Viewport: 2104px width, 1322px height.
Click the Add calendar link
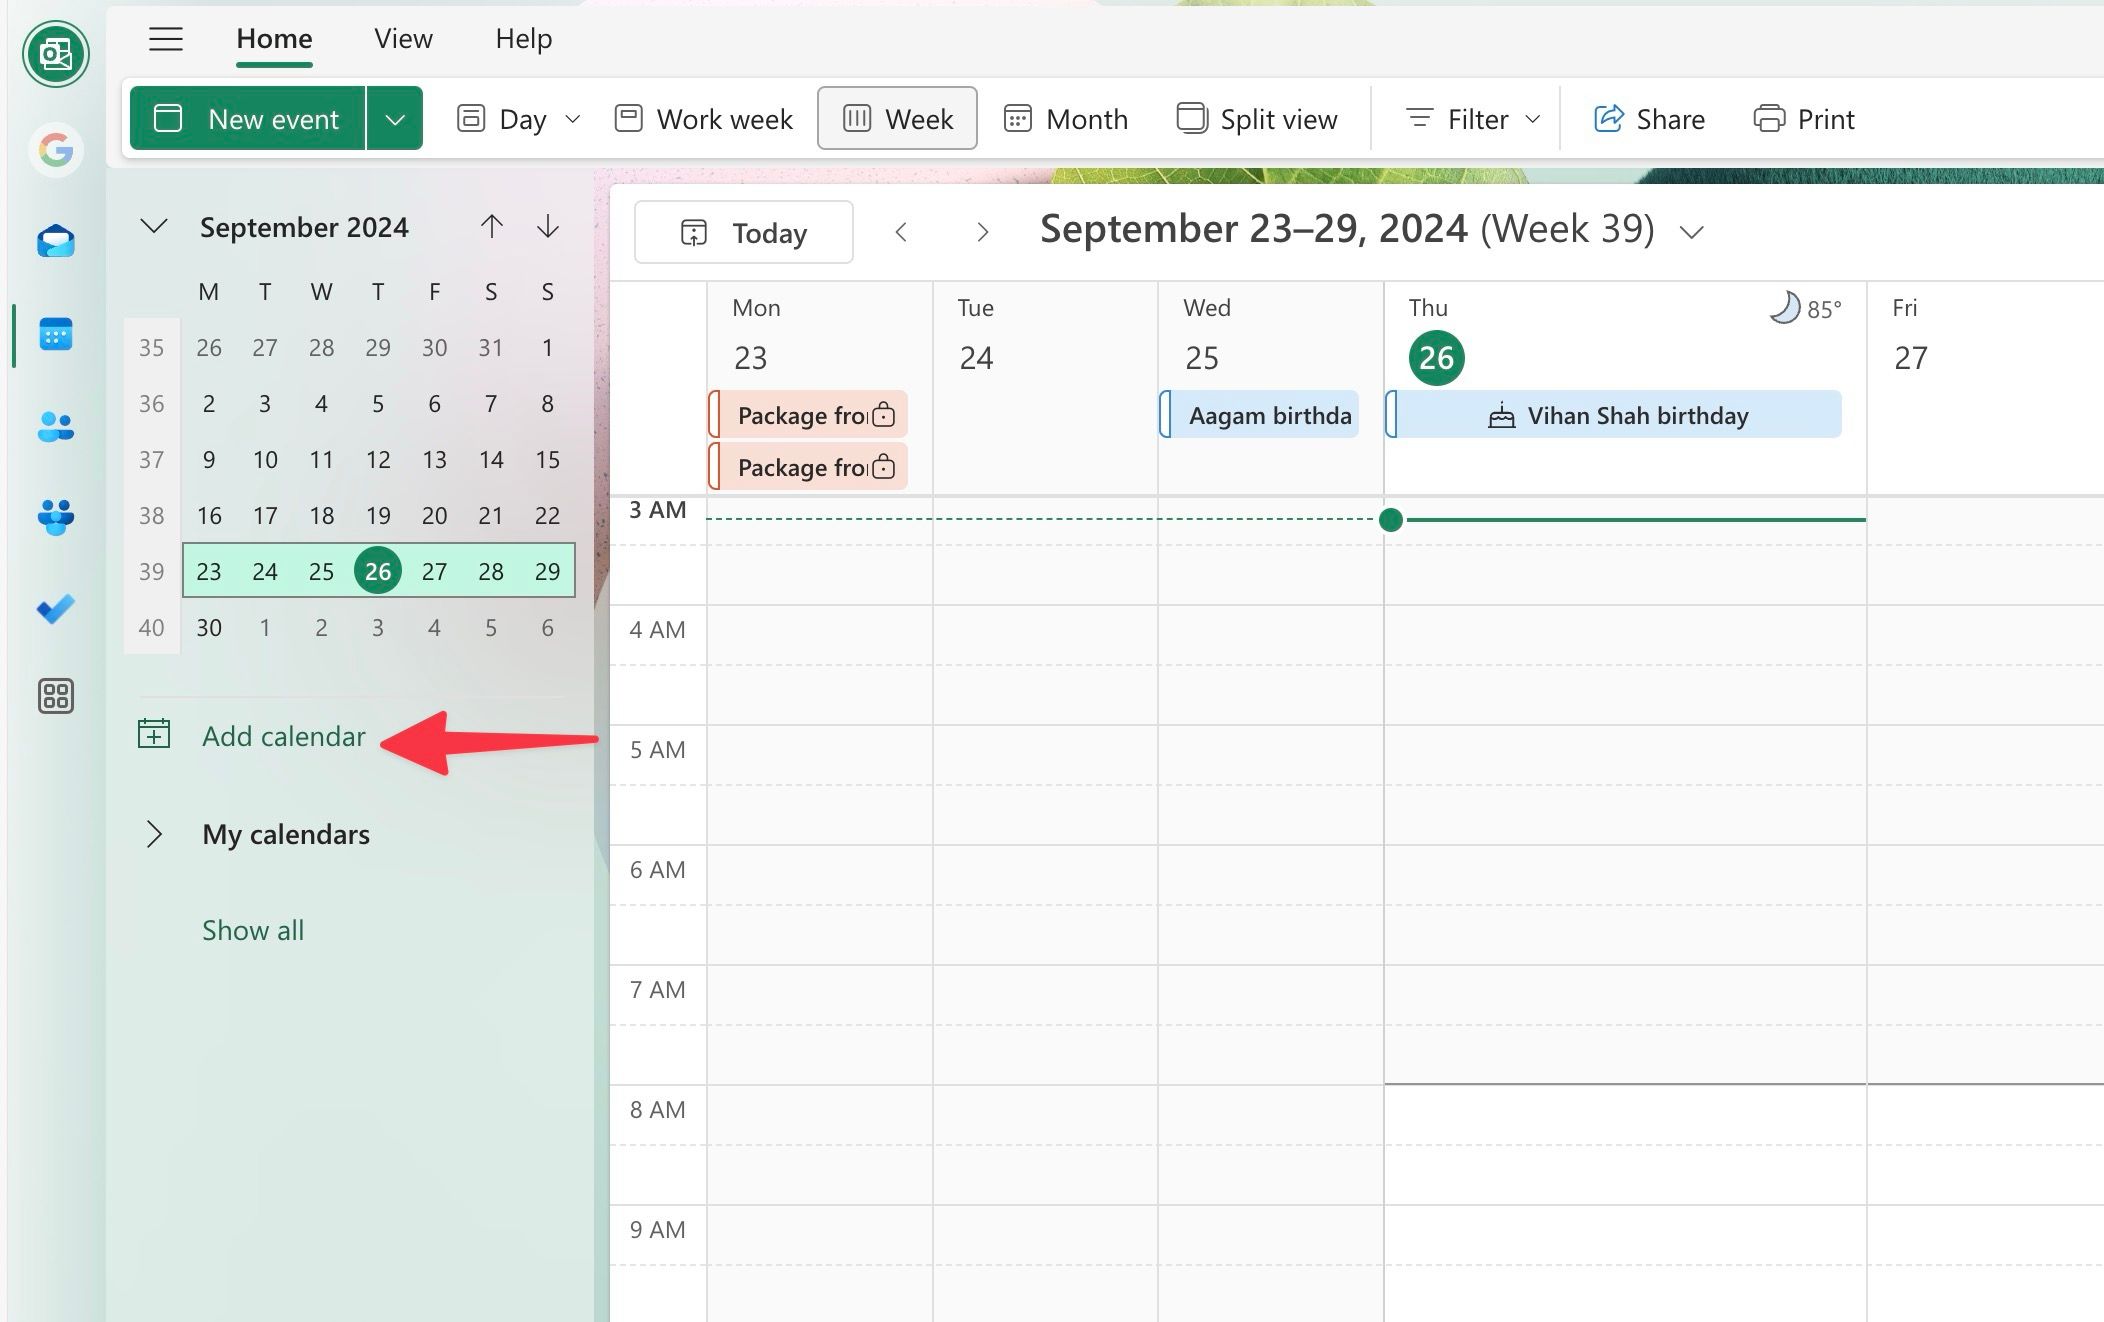(283, 736)
